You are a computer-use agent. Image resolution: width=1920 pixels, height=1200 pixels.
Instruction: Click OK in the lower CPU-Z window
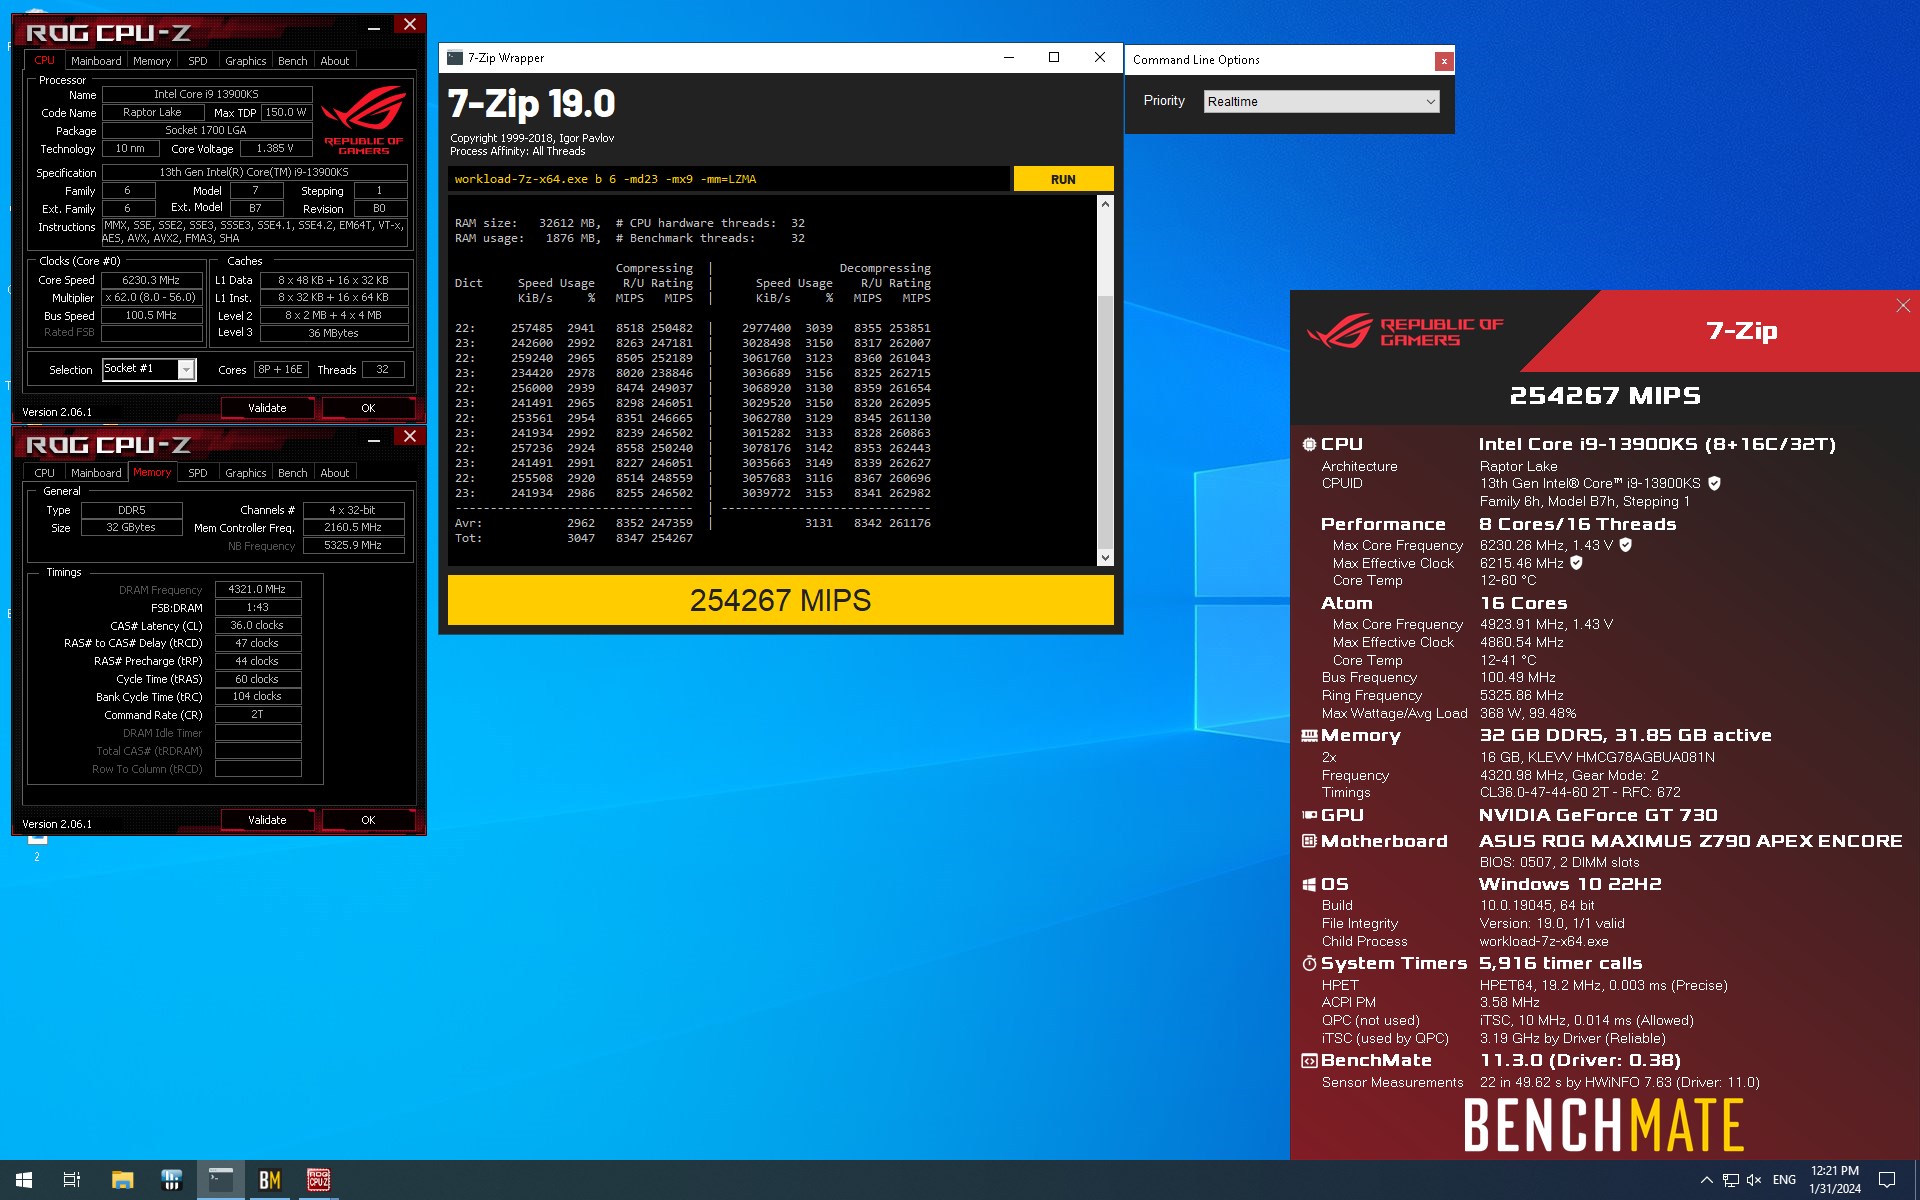coord(368,820)
